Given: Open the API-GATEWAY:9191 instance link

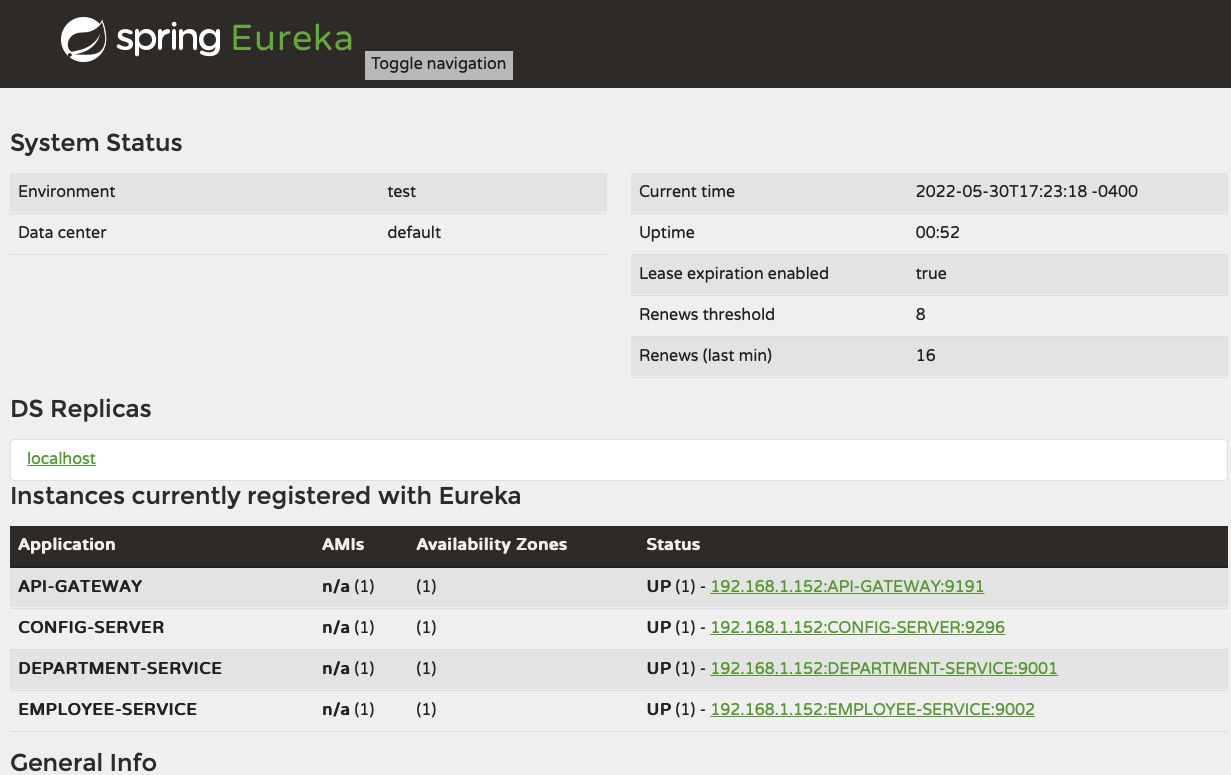Looking at the screenshot, I should 847,586.
